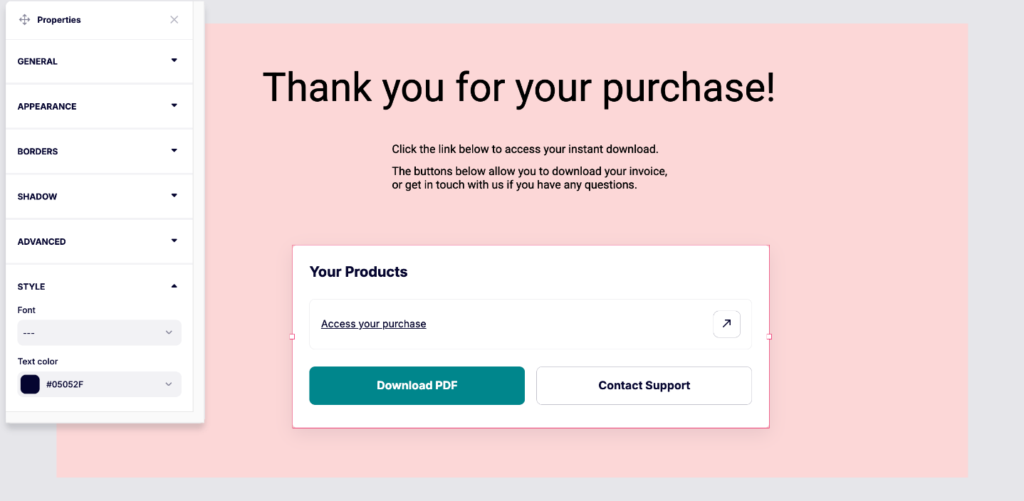Open the Font dropdown
Image resolution: width=1024 pixels, height=501 pixels.
[x=99, y=332]
